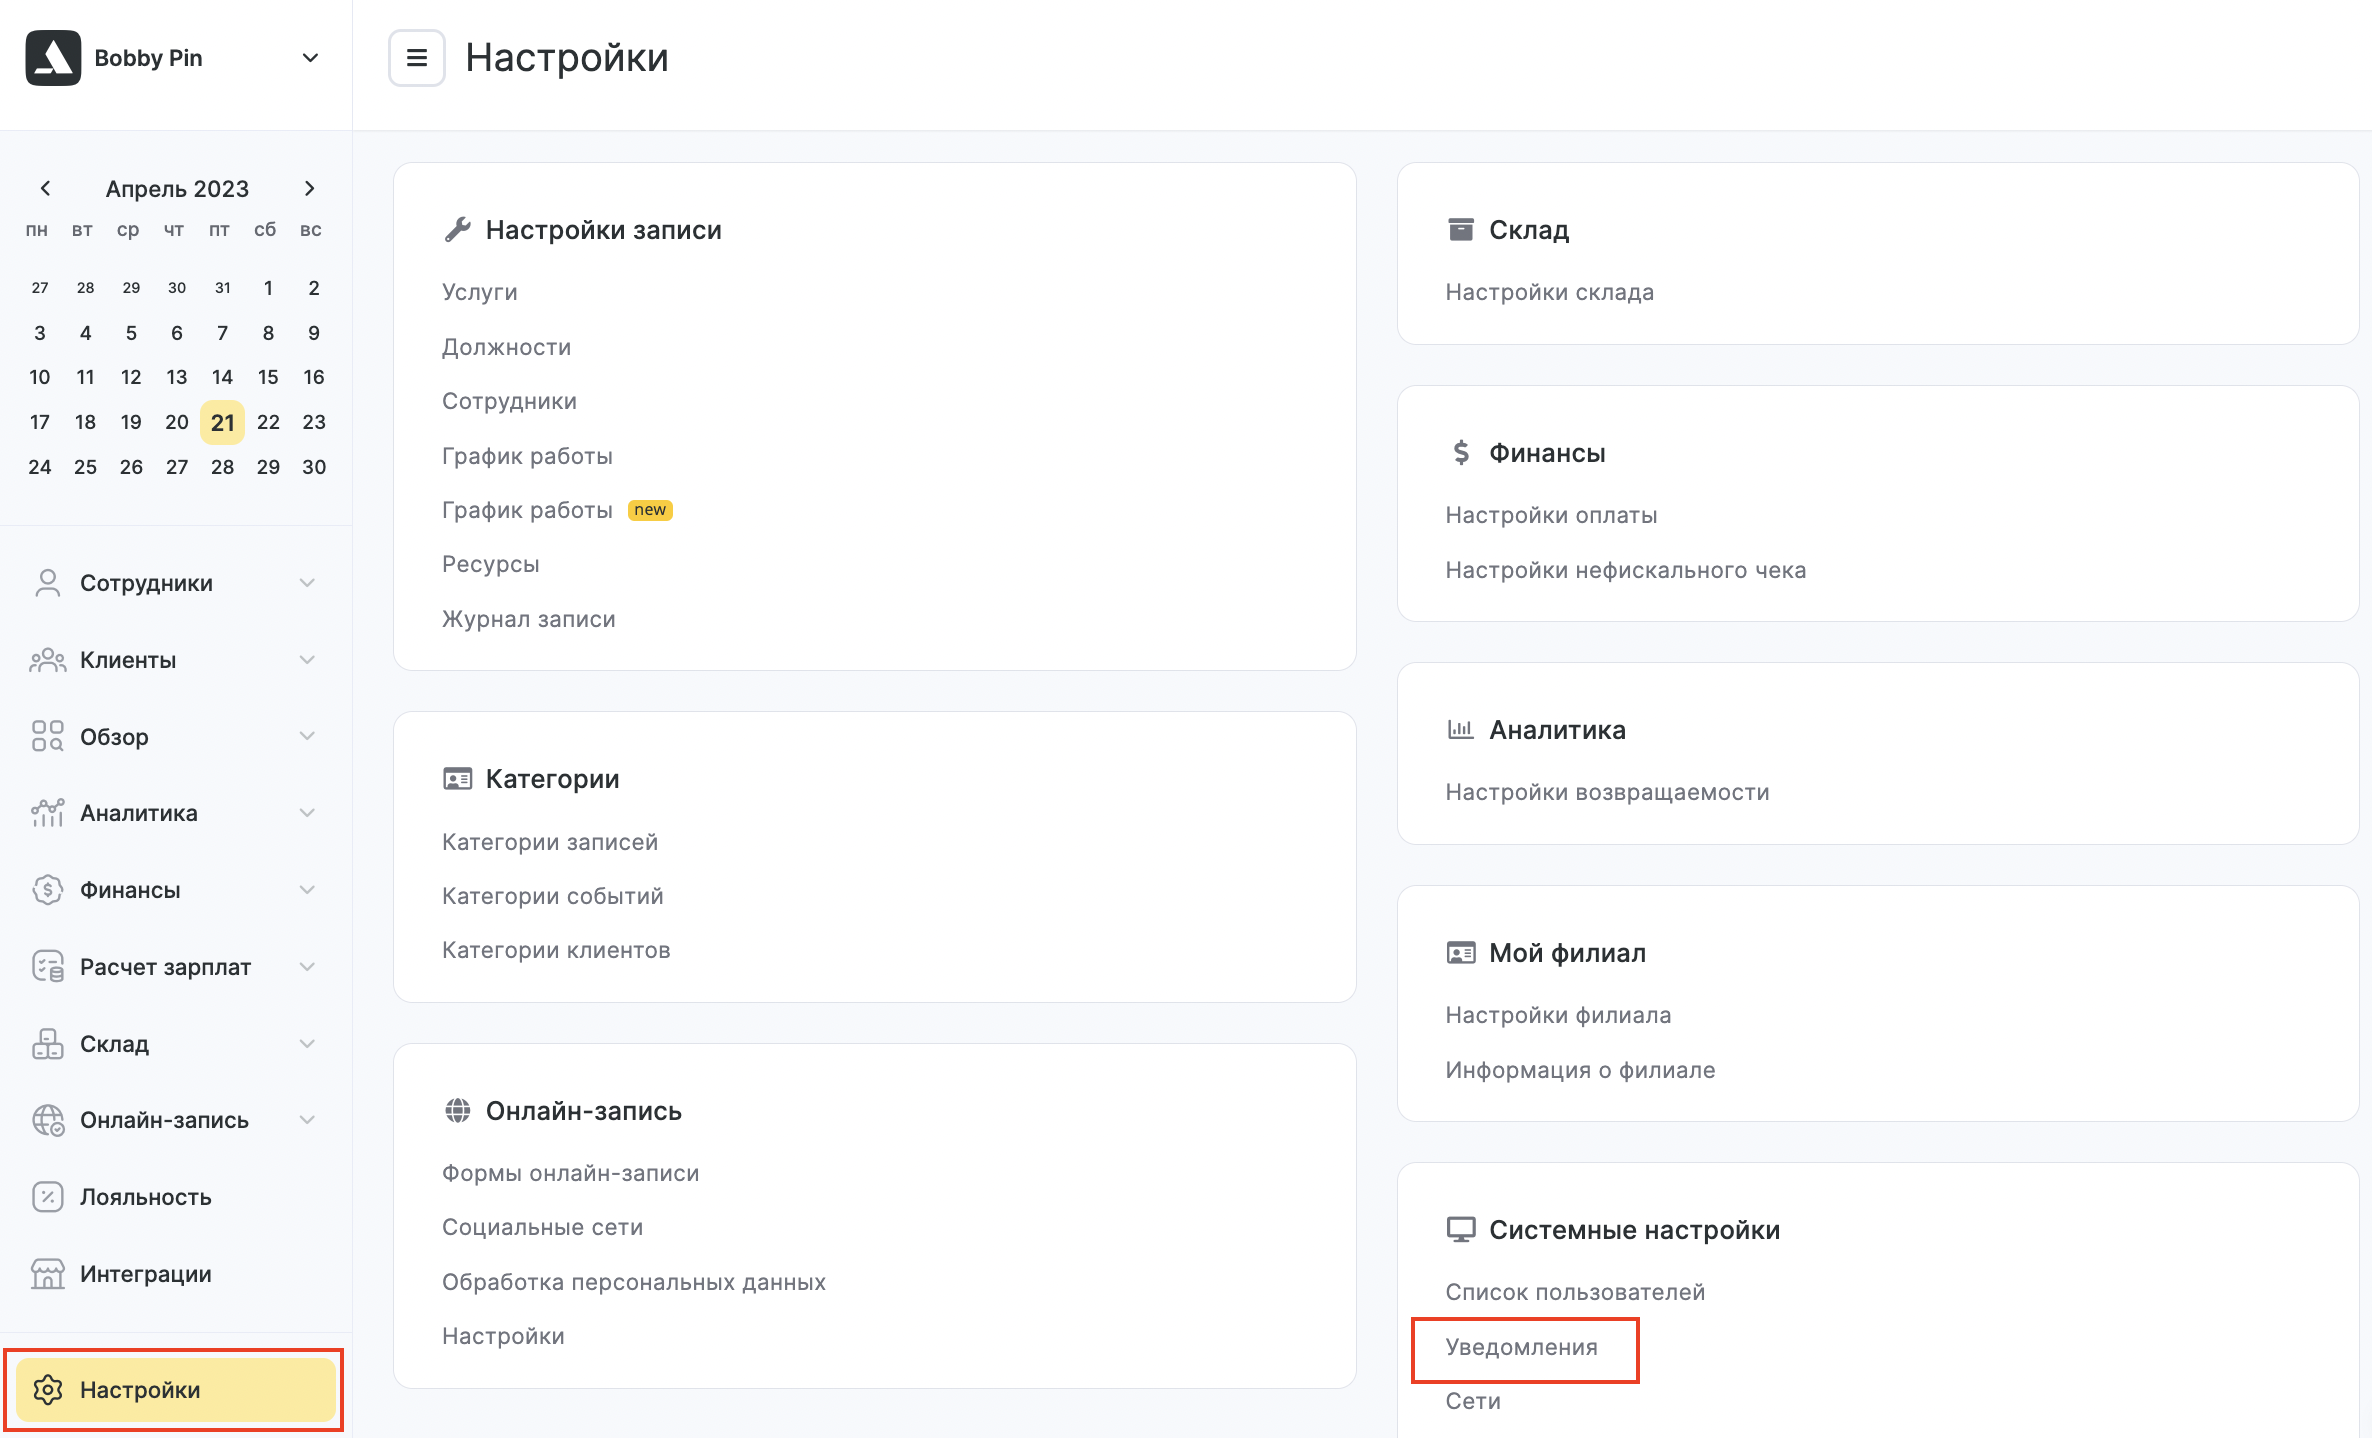Image resolution: width=2372 pixels, height=1438 pixels.
Task: Click the card icon by Мой филиал
Action: click(x=1461, y=953)
